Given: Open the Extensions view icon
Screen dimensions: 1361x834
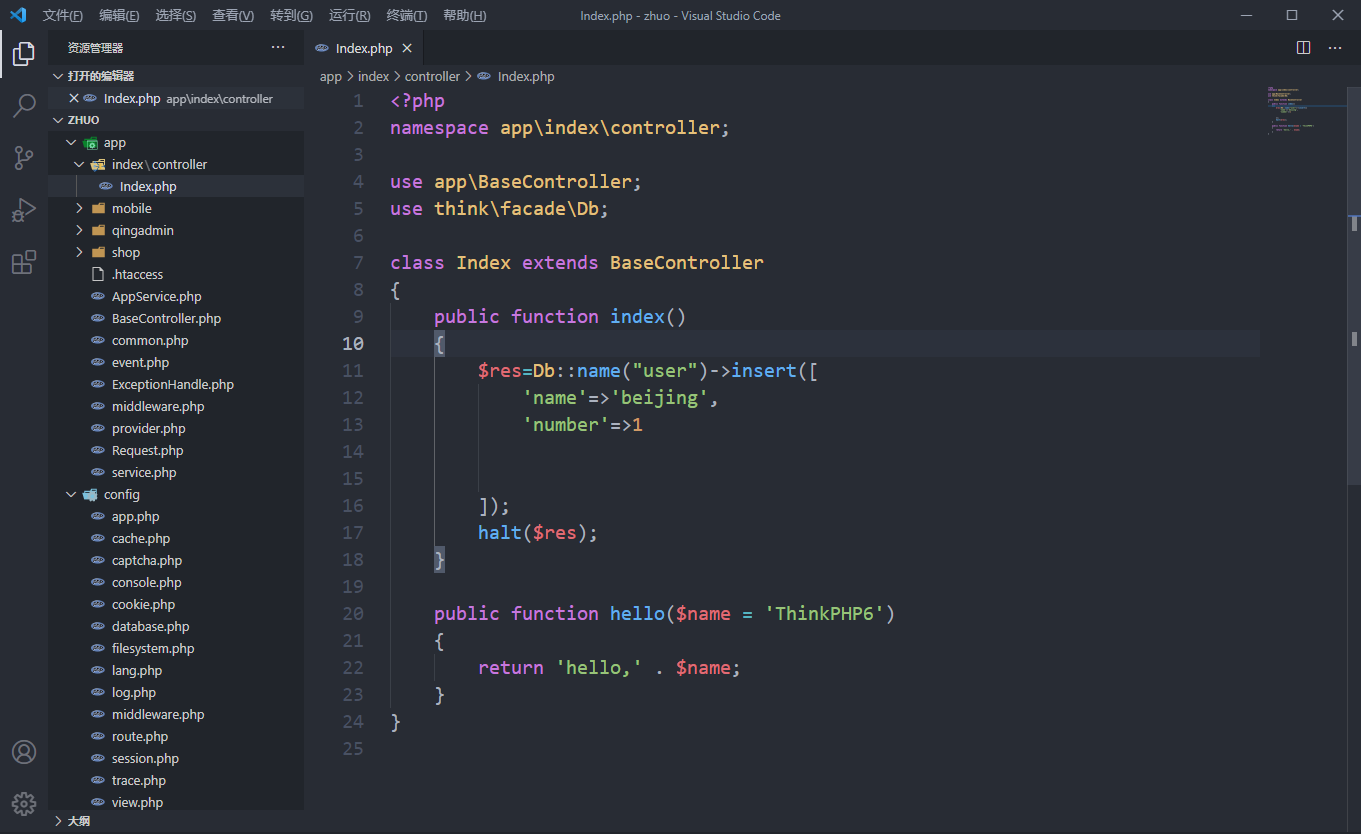Looking at the screenshot, I should [24, 262].
